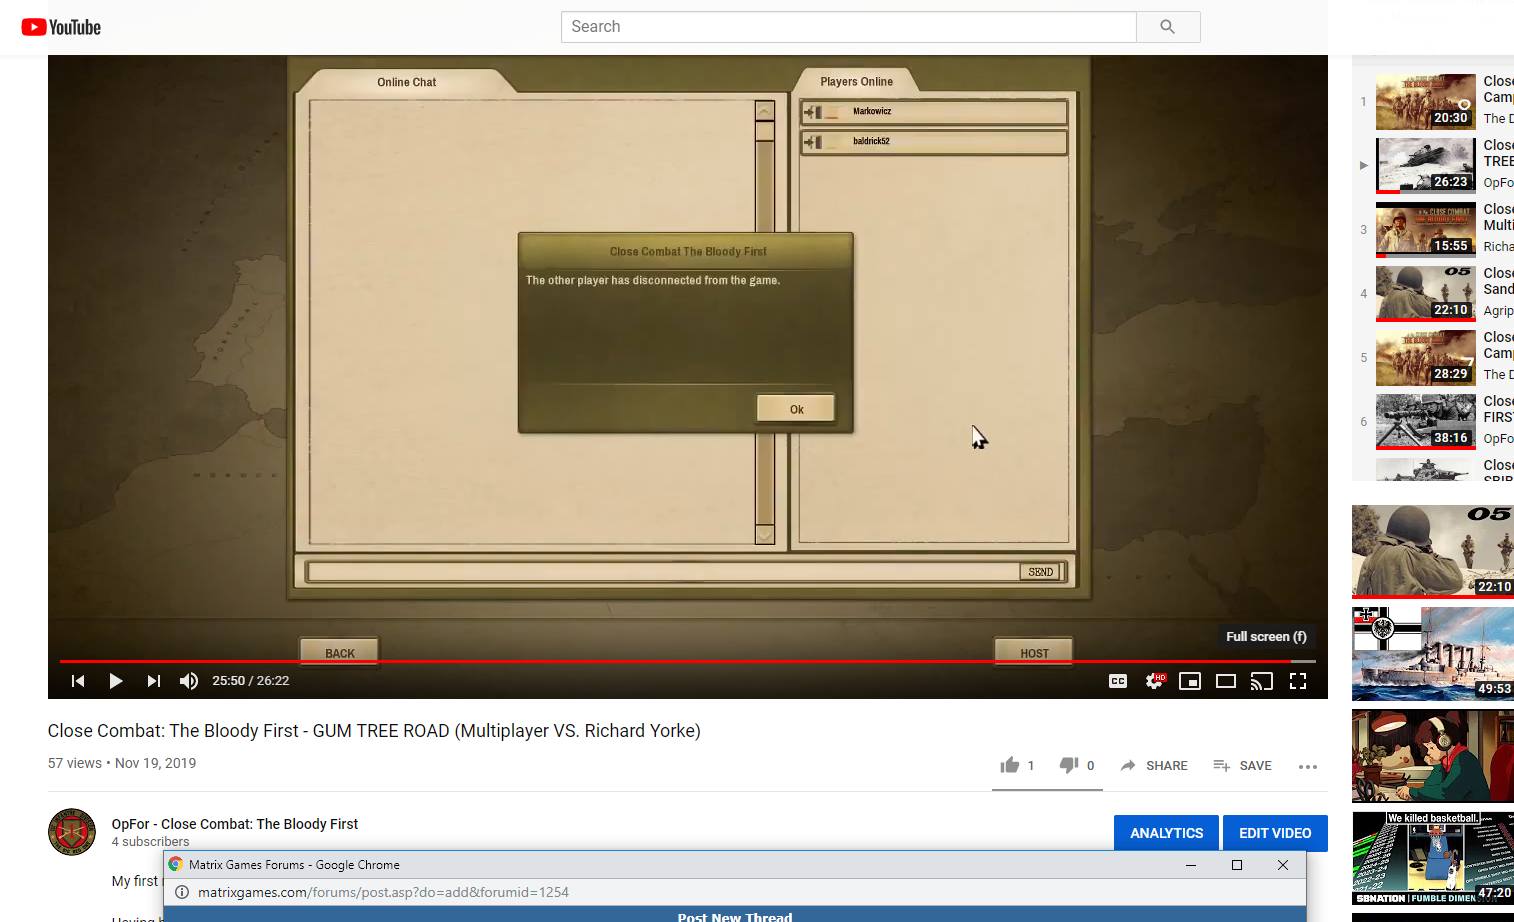Open playlist video 4 thumbnail

click(1426, 294)
